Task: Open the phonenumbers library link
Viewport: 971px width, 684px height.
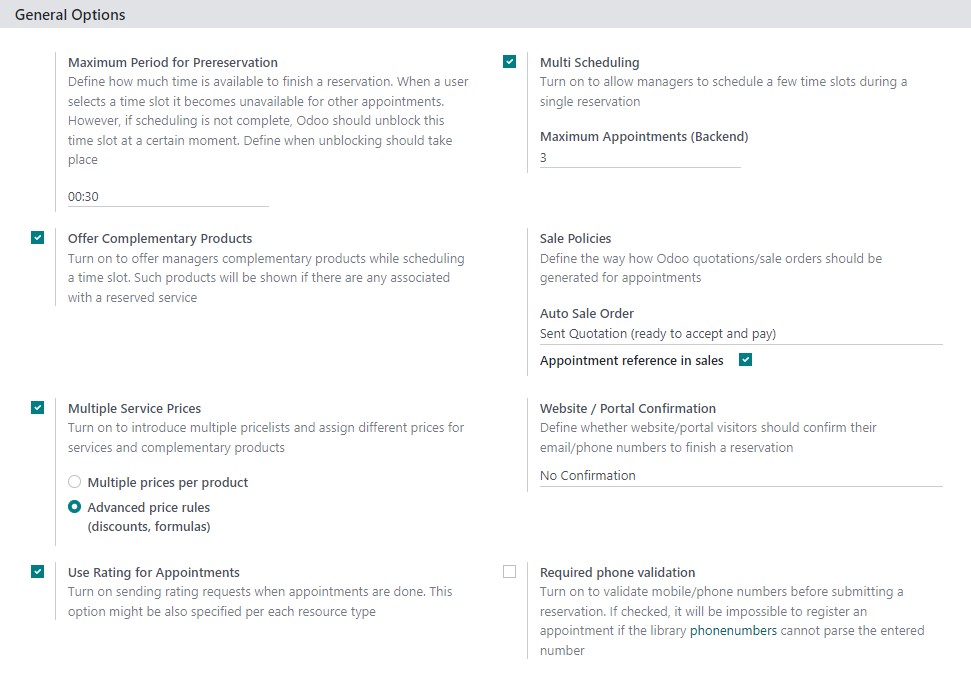Action: [733, 631]
